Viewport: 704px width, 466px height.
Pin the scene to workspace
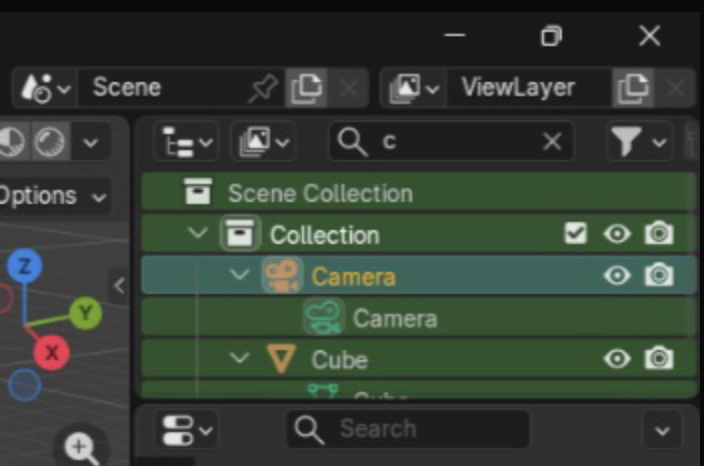[263, 88]
